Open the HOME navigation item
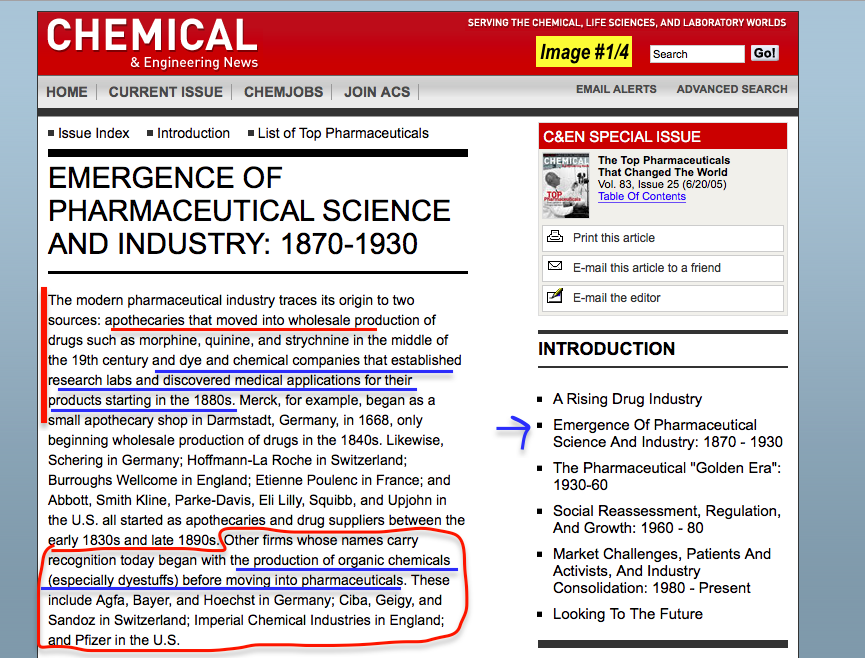This screenshot has height=658, width=865. tap(67, 92)
